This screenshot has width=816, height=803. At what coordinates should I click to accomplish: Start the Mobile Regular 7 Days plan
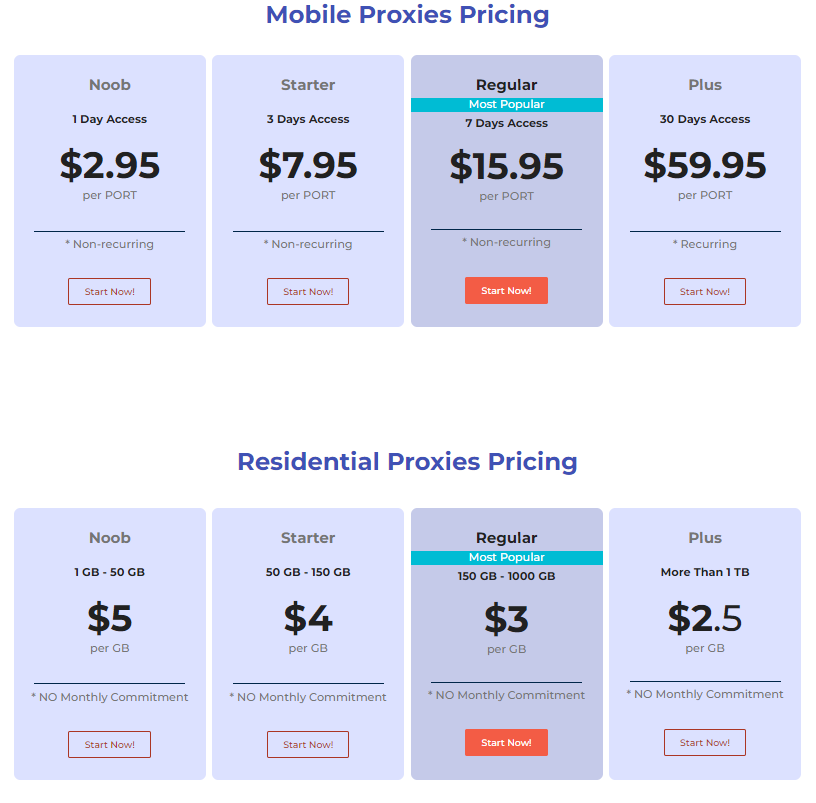[x=506, y=290]
